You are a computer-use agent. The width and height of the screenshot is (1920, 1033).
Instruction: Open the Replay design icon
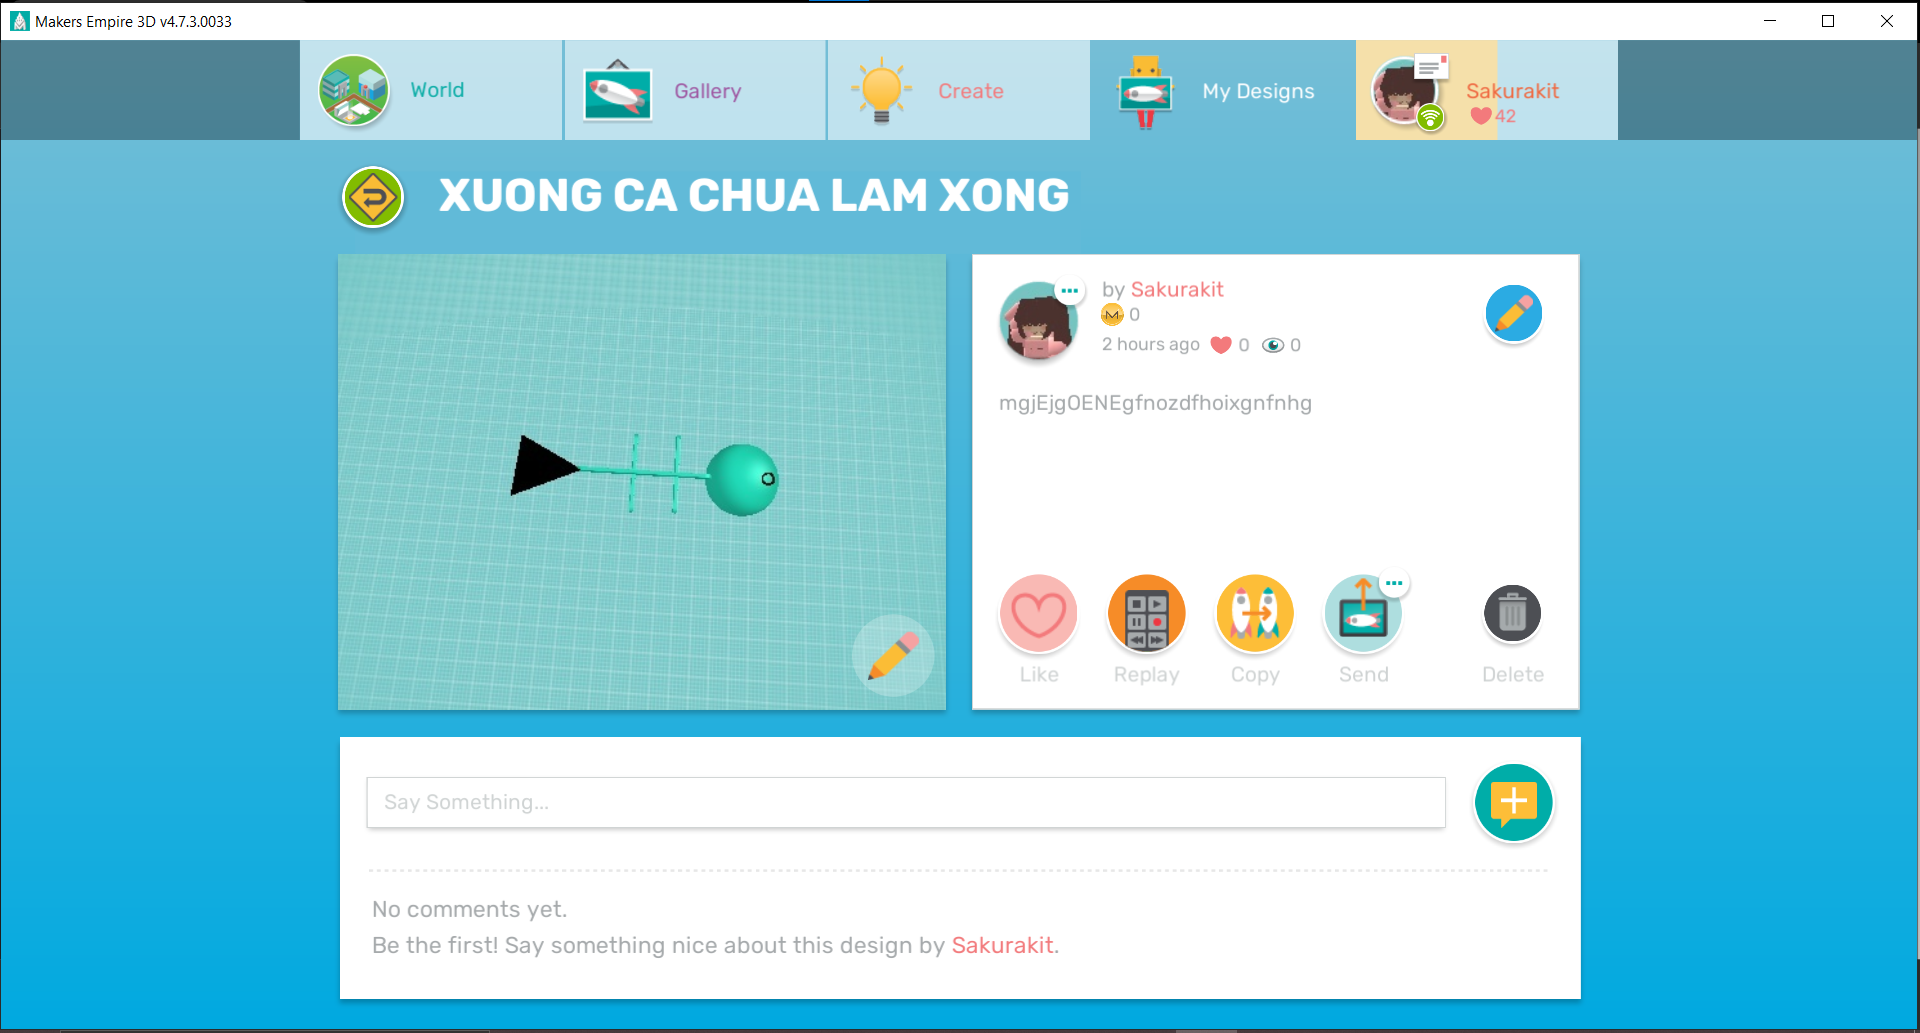1147,613
